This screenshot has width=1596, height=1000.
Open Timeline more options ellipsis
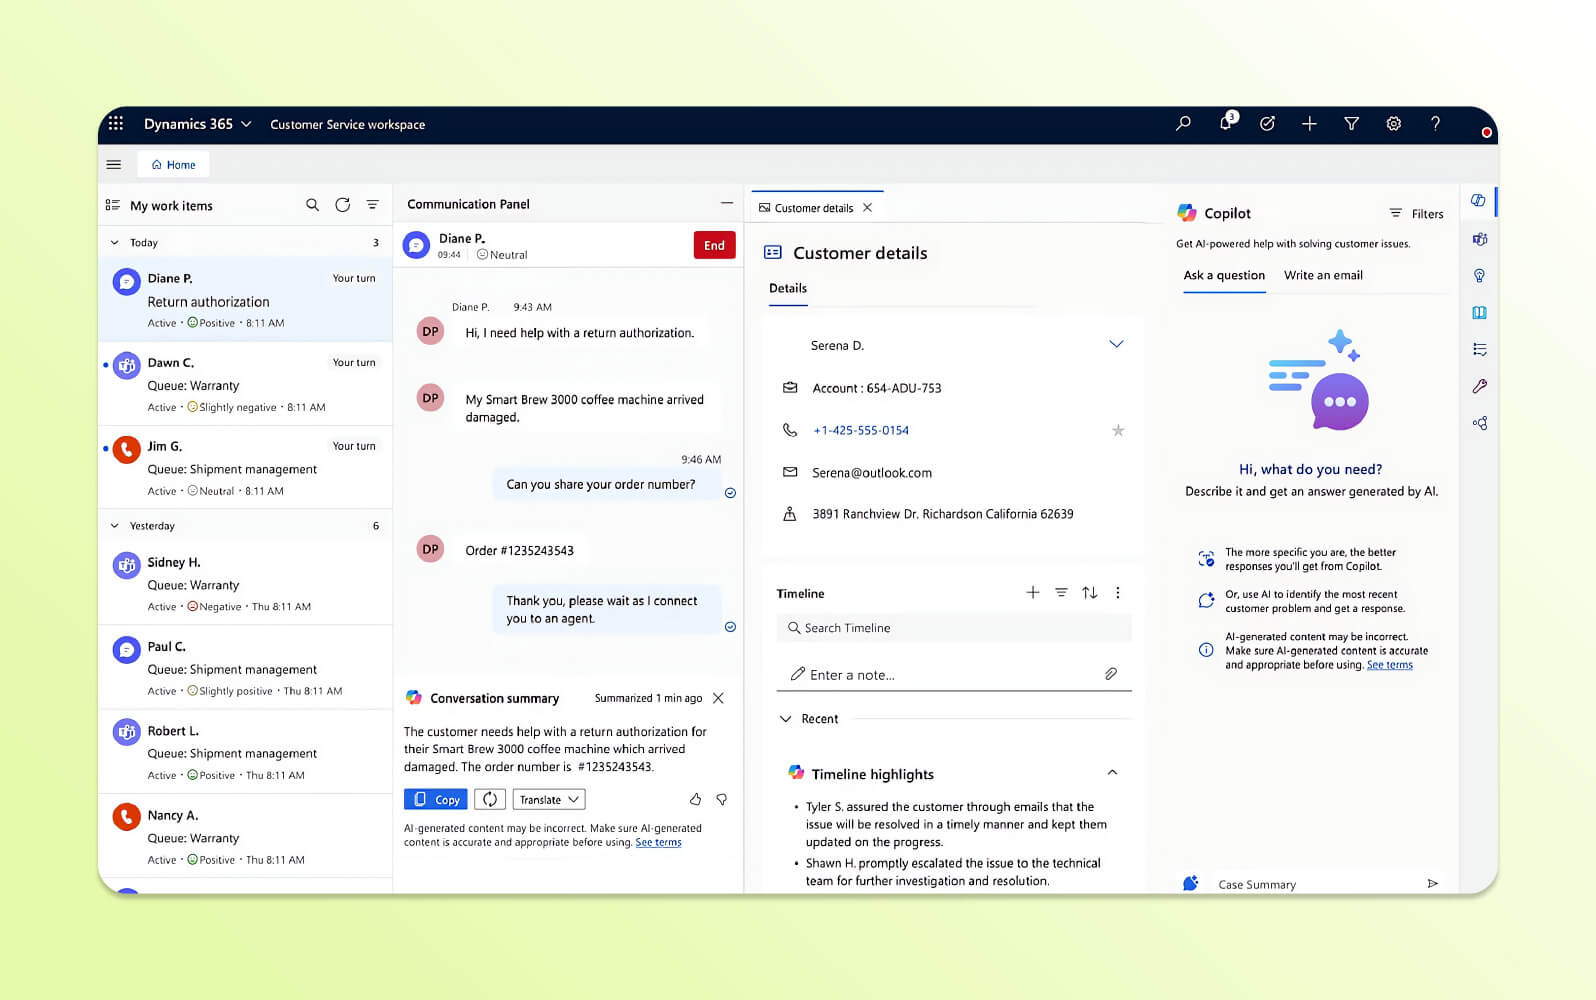(x=1117, y=593)
